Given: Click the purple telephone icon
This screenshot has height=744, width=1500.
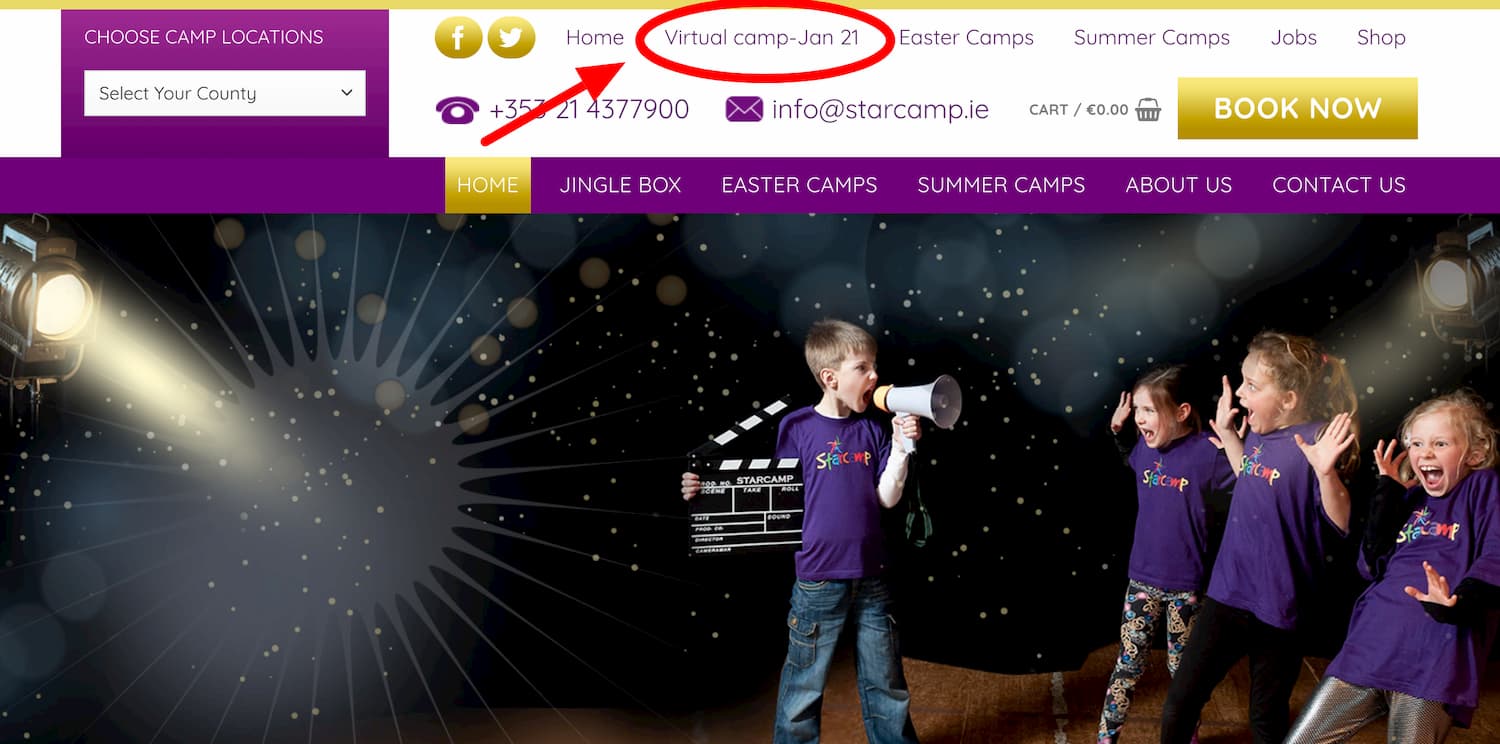Looking at the screenshot, I should 457,110.
